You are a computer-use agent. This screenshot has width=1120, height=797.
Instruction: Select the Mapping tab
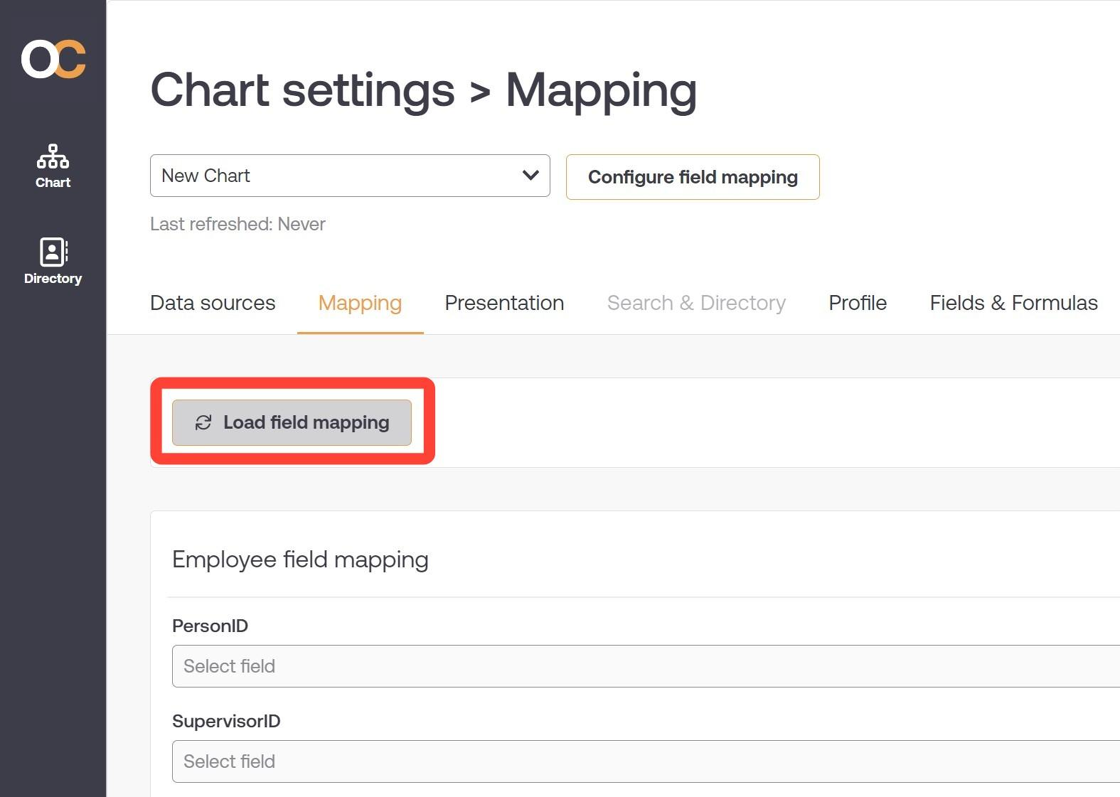pos(360,303)
